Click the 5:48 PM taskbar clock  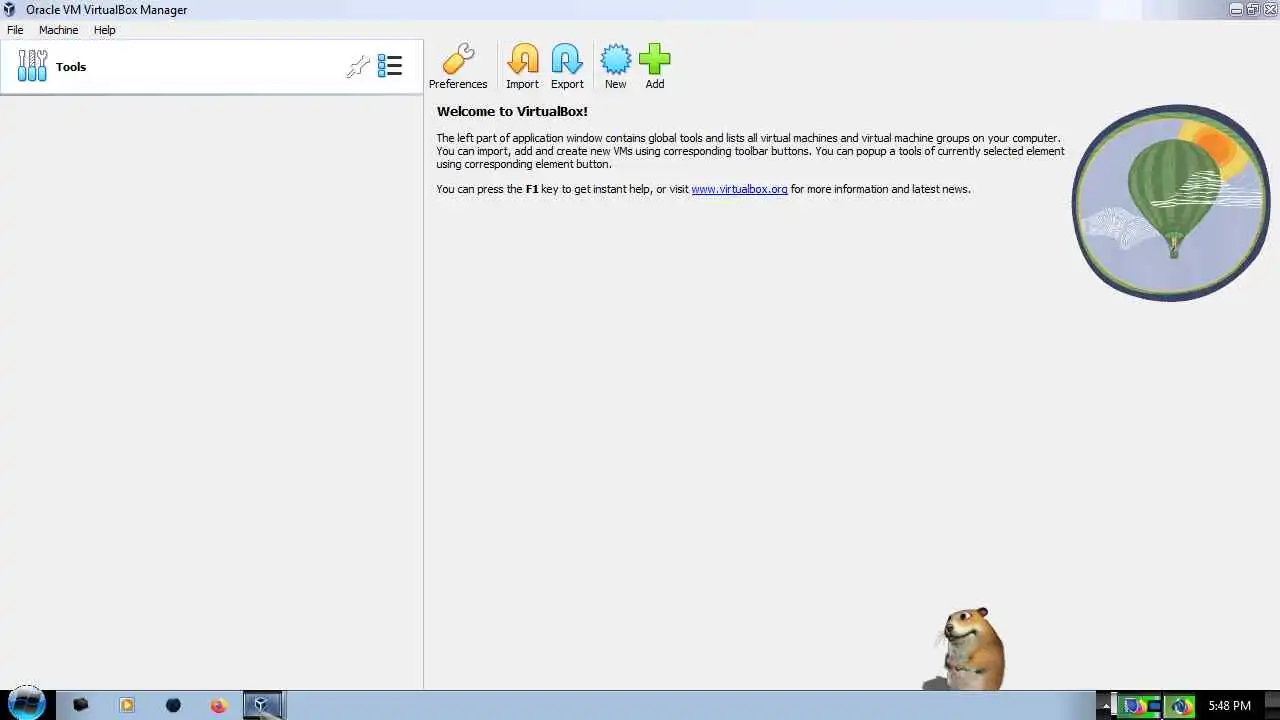point(1229,706)
